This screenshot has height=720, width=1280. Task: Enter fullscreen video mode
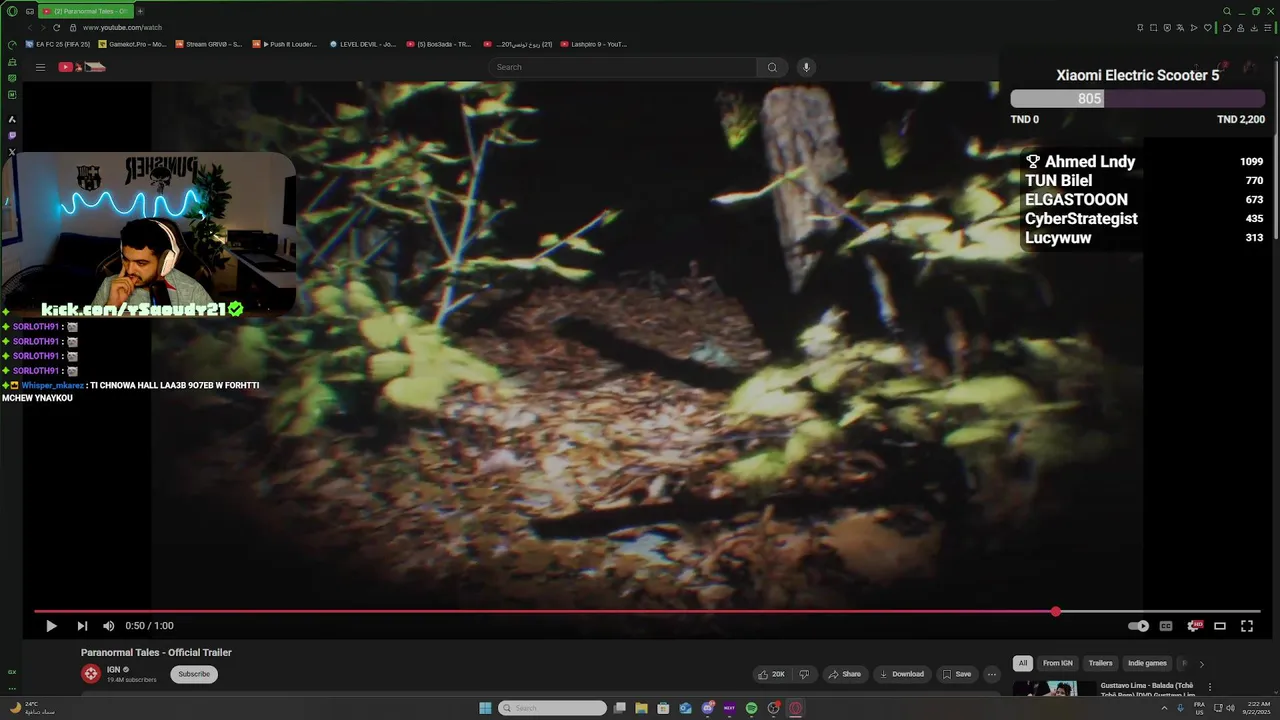pos(1247,626)
